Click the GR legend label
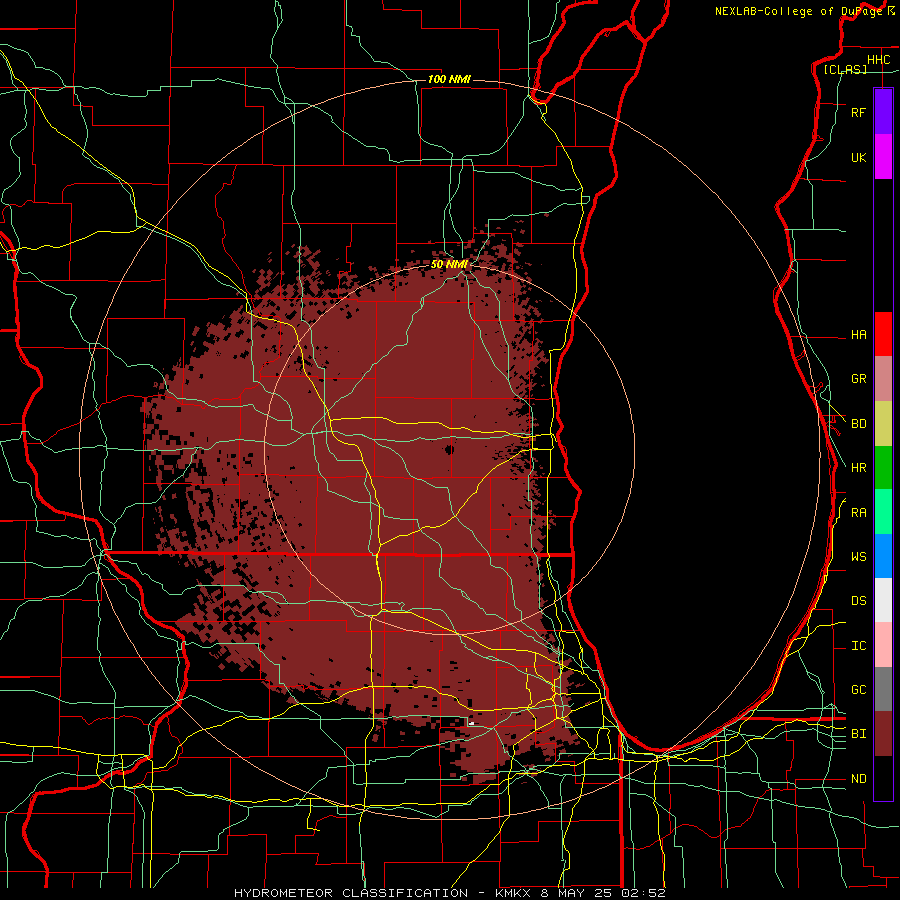The width and height of the screenshot is (900, 900). (858, 379)
